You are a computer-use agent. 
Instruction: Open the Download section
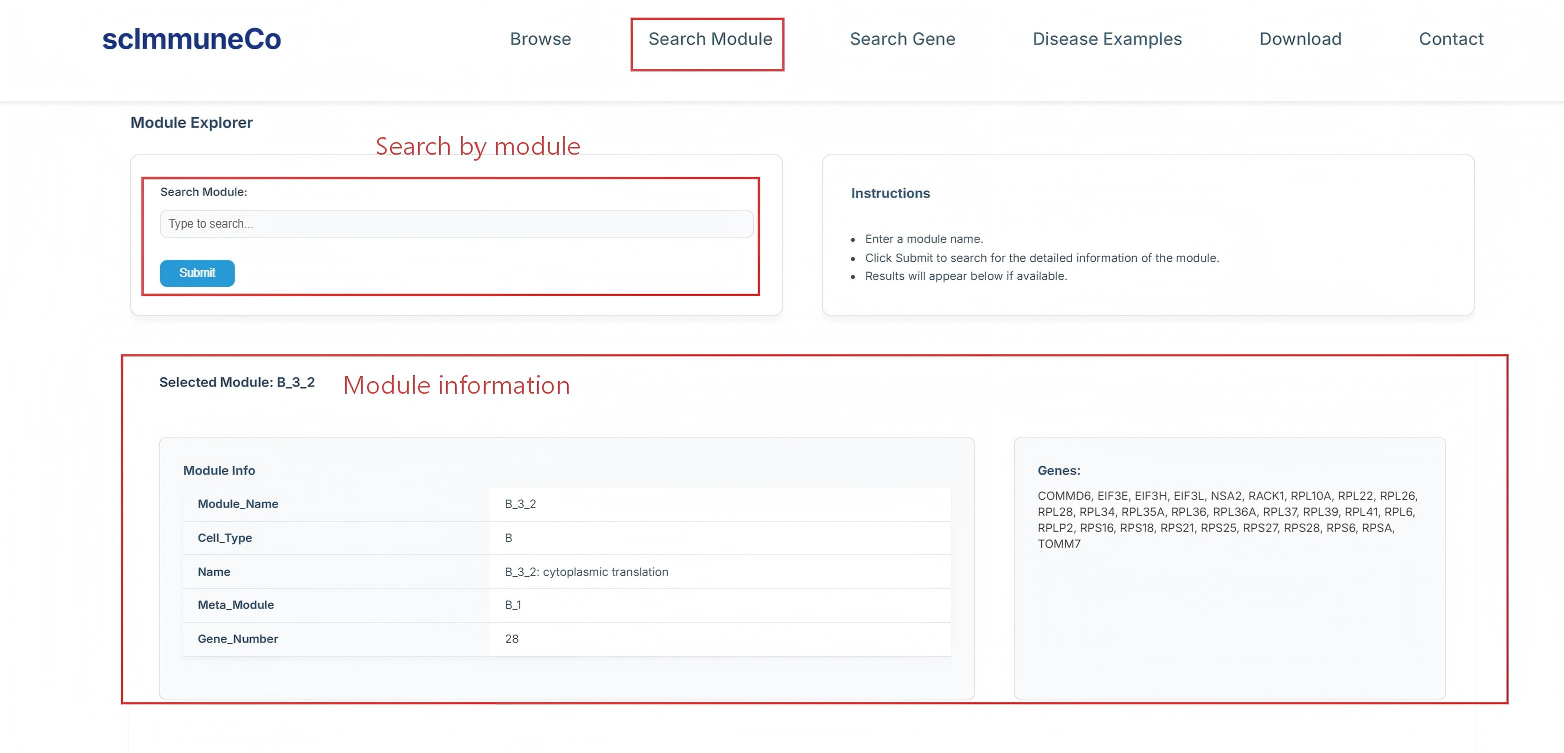[1300, 39]
